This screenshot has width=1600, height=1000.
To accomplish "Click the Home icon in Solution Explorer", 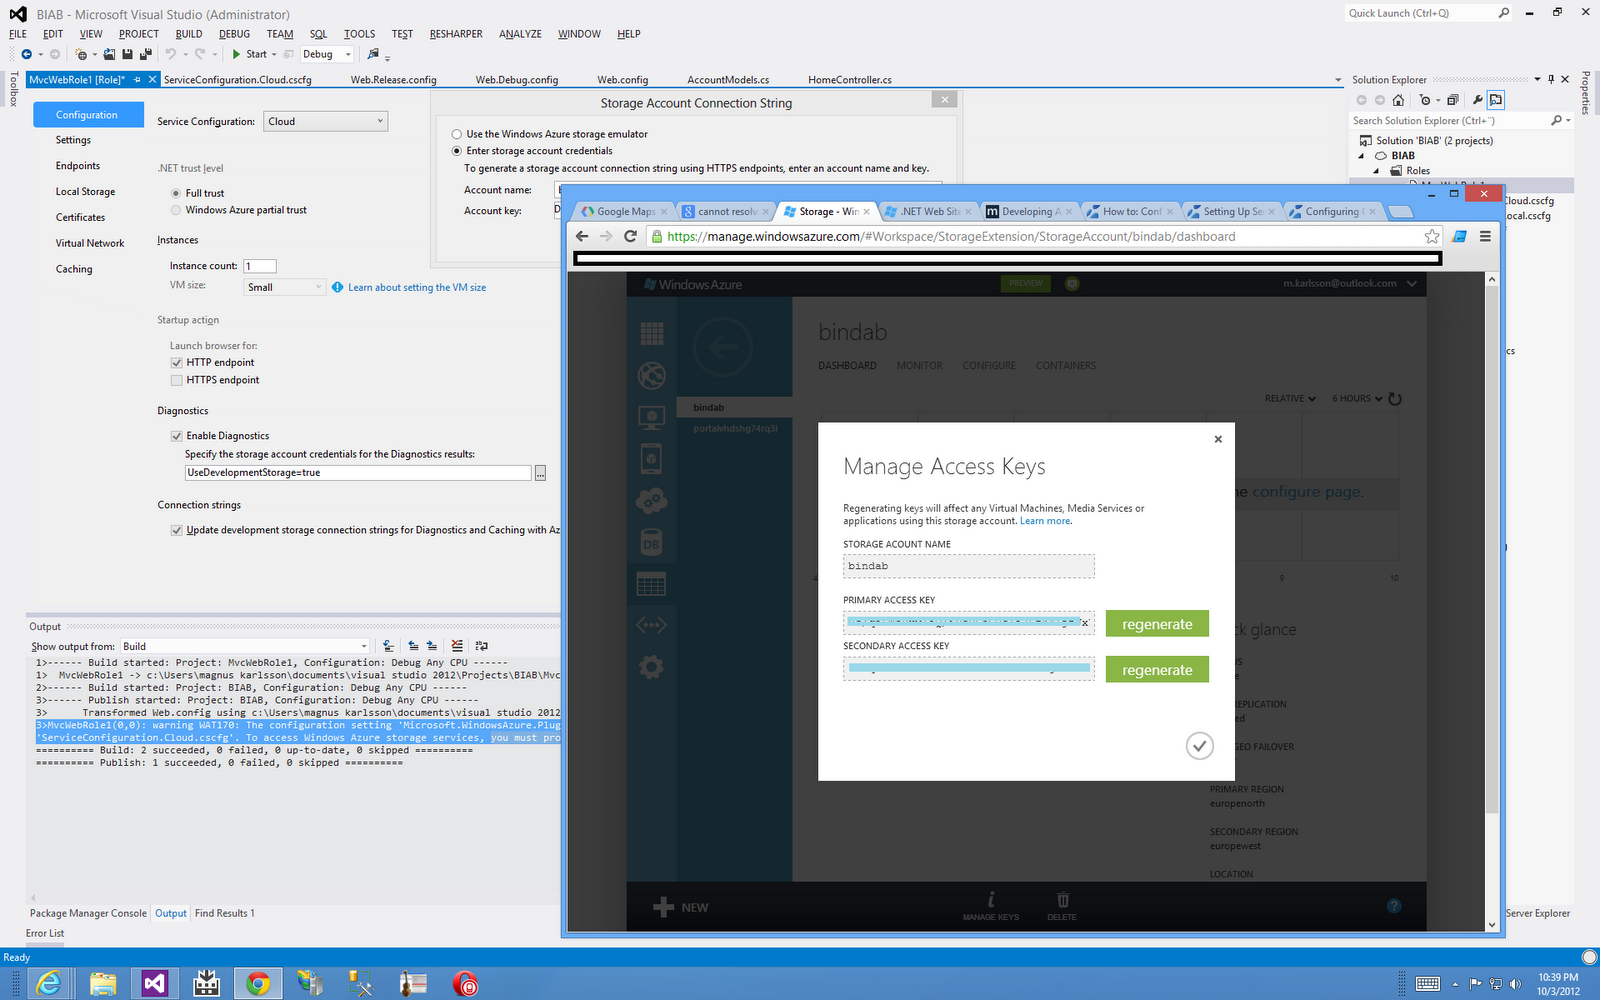I will click(1398, 100).
